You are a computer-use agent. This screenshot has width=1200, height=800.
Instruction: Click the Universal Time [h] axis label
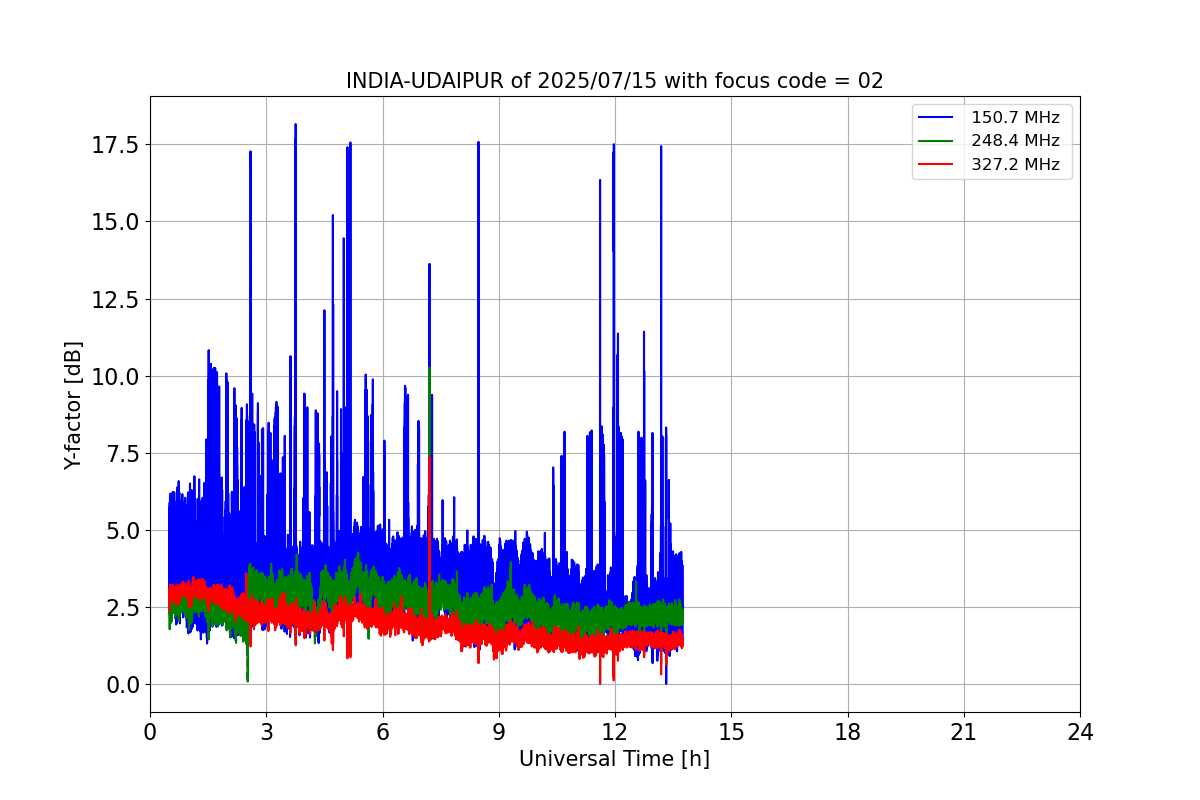coord(614,759)
